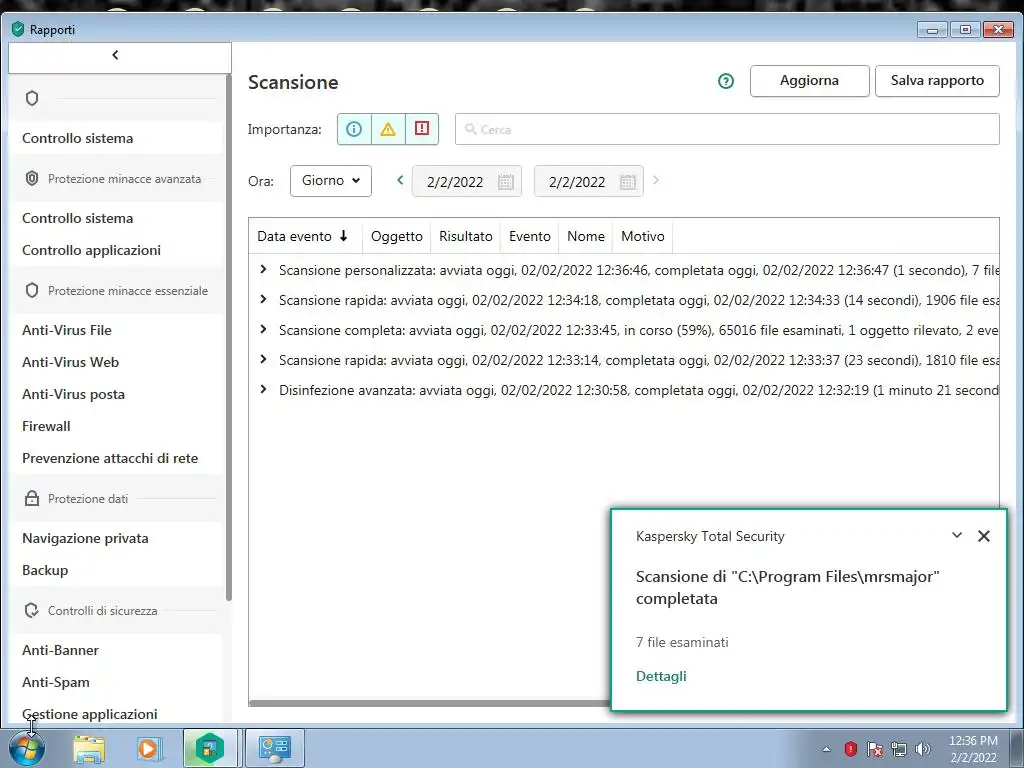The height and width of the screenshot is (768, 1024).
Task: Toggle the critical importance filter
Action: 422,129
